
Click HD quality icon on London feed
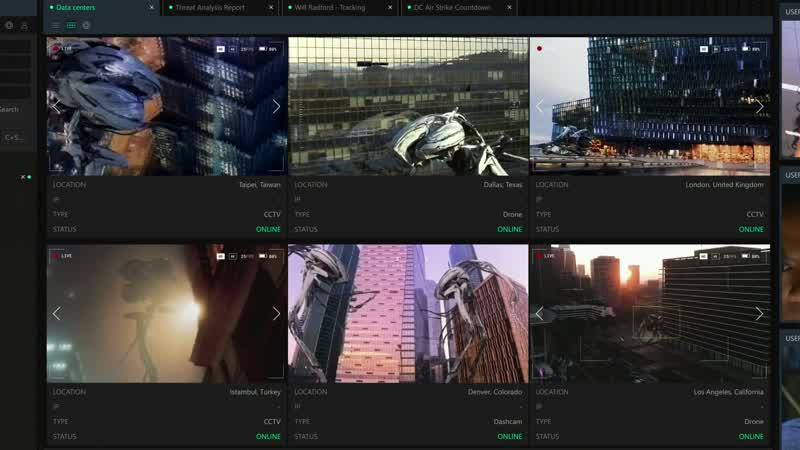click(x=704, y=49)
